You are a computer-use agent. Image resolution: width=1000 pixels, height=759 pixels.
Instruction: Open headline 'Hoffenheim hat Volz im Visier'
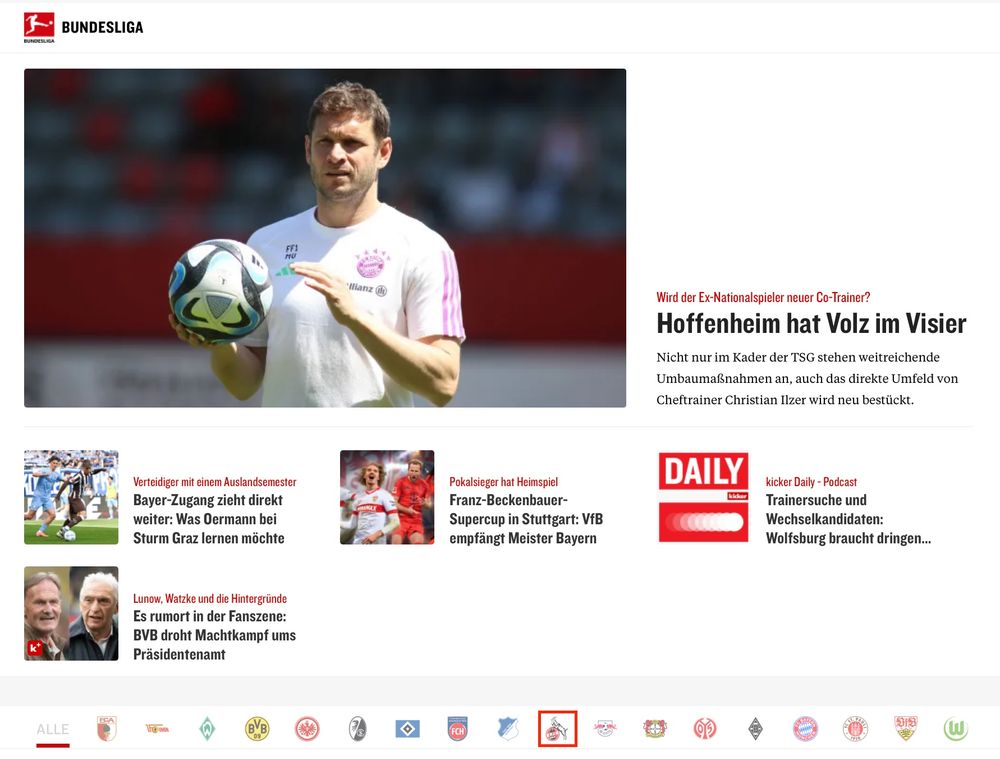point(811,323)
